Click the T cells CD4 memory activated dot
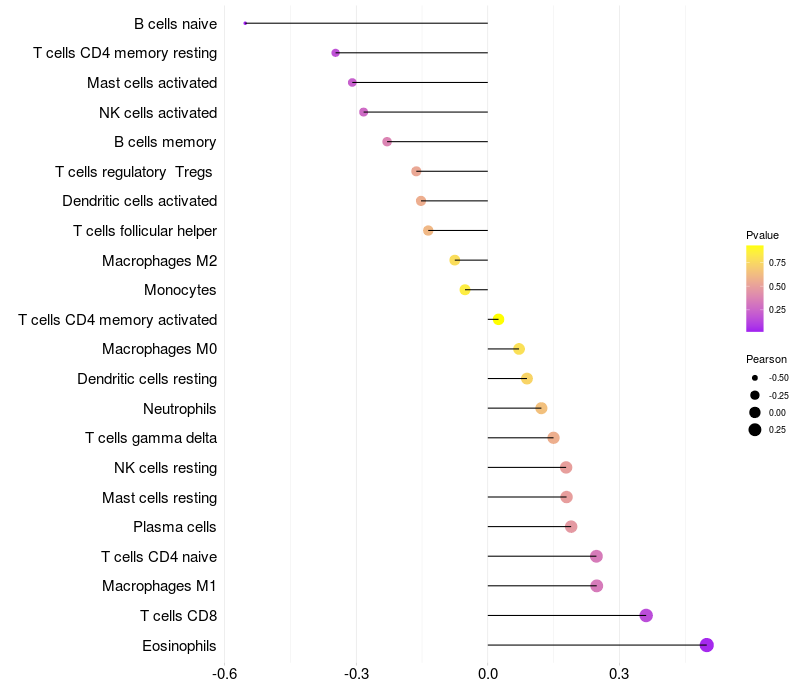 point(498,319)
